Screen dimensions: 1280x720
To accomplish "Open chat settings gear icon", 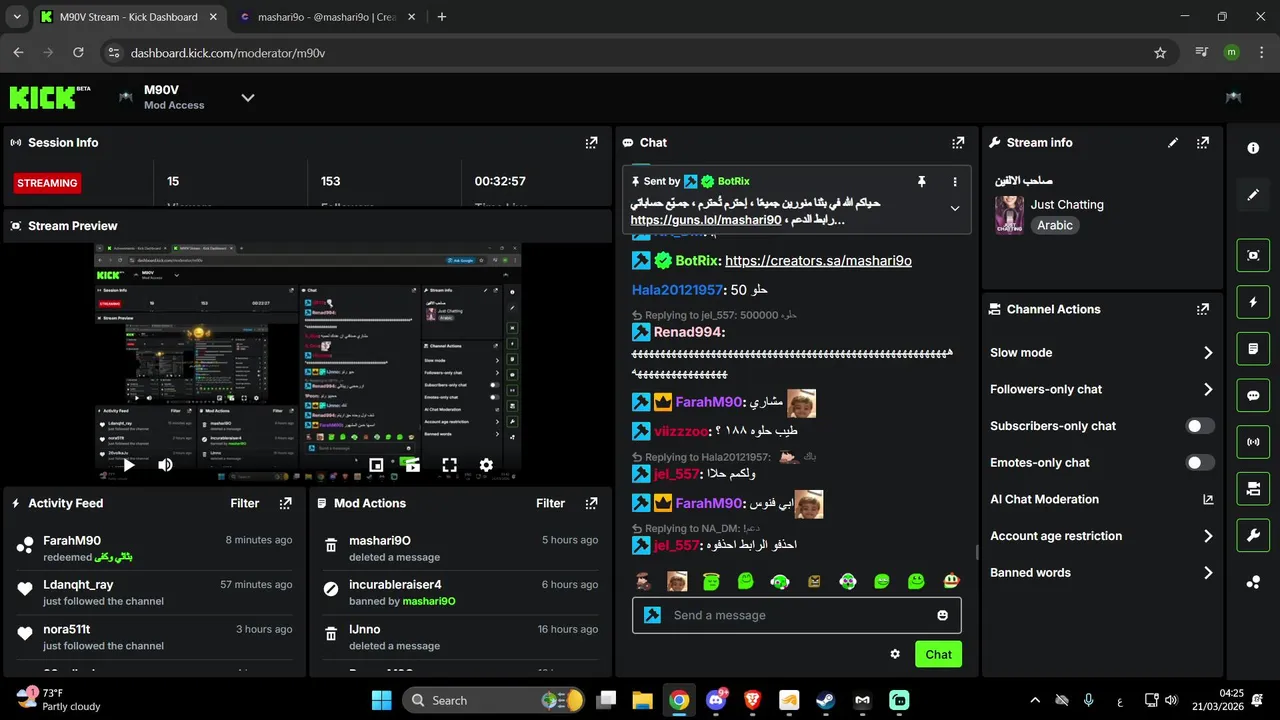I will pos(895,654).
